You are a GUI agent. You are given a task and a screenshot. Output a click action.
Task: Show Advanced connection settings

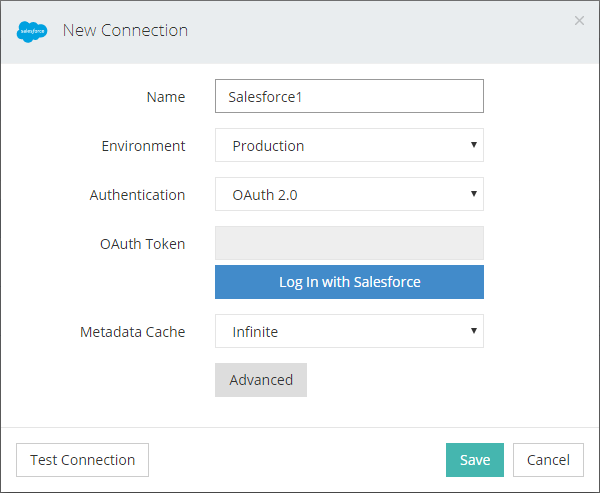[x=261, y=380]
